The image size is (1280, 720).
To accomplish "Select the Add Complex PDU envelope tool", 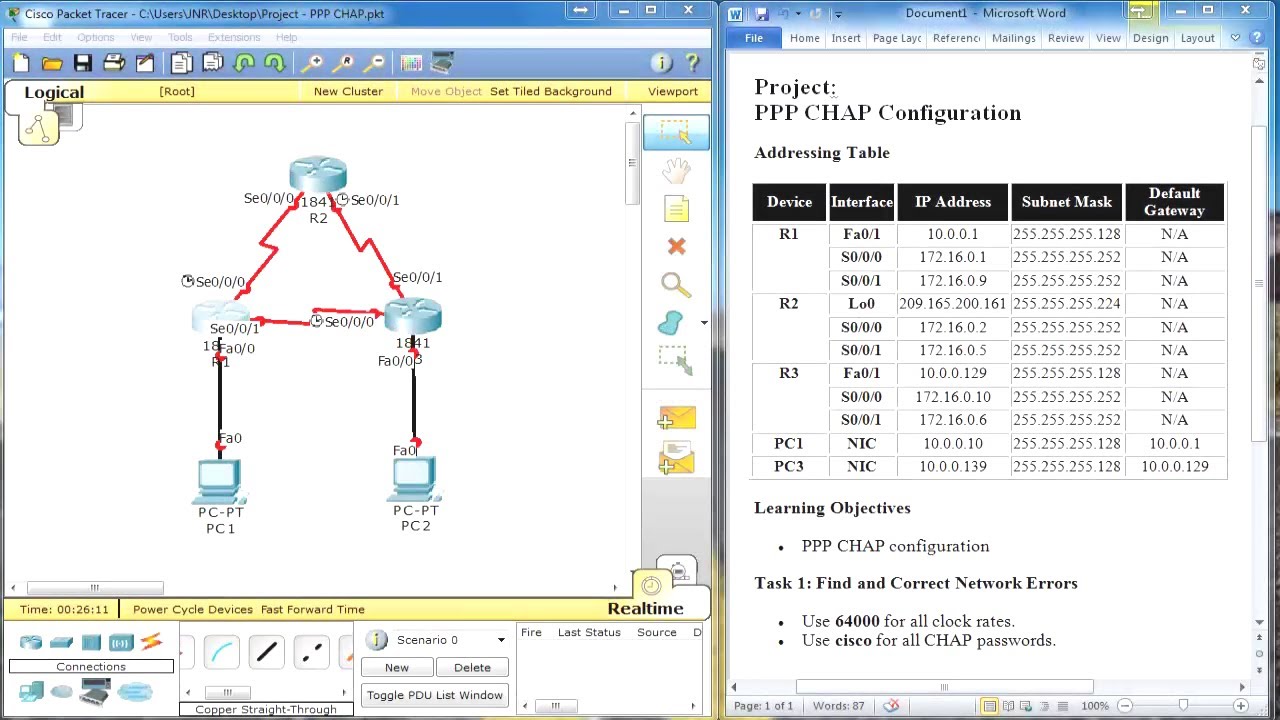I will [676, 458].
